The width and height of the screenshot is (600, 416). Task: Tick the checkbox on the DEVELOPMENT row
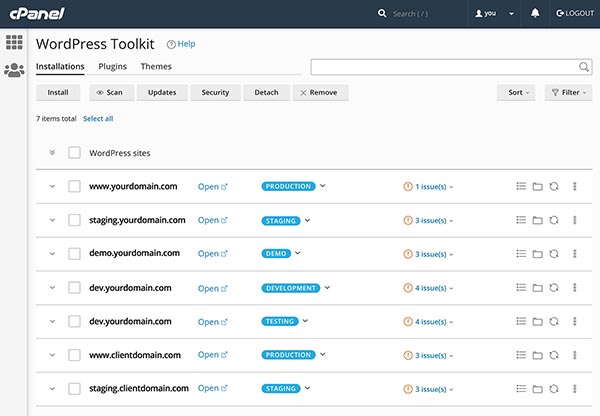(x=74, y=287)
